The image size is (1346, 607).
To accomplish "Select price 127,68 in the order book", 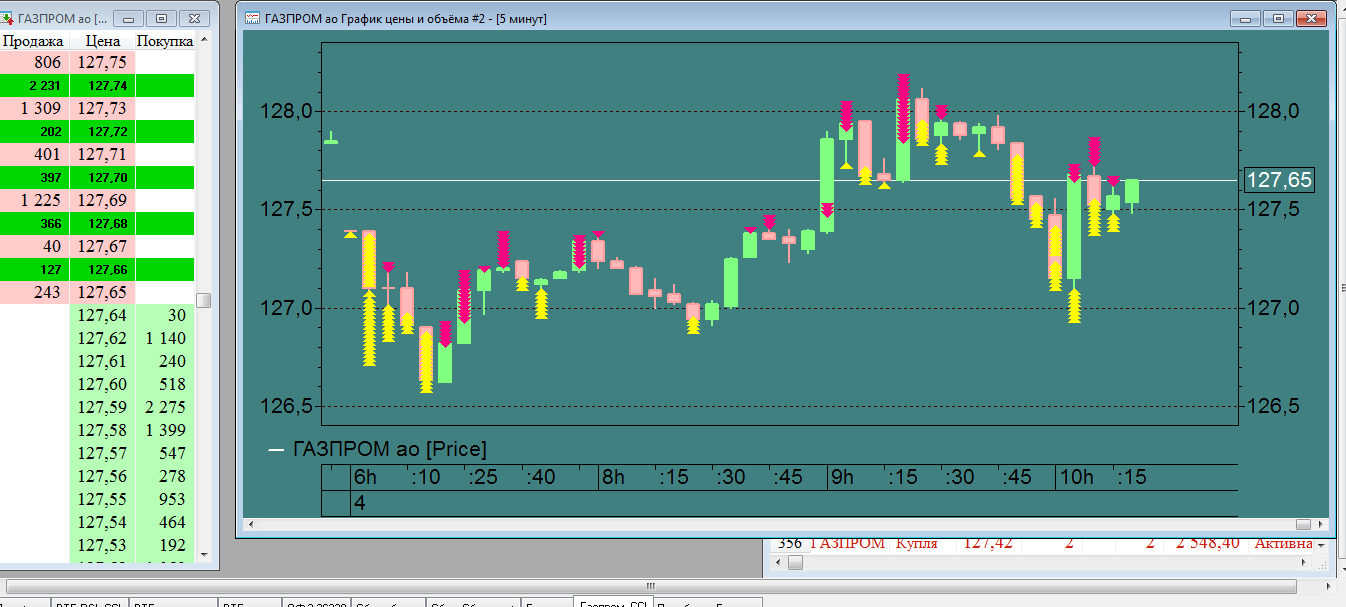I will coord(102,223).
